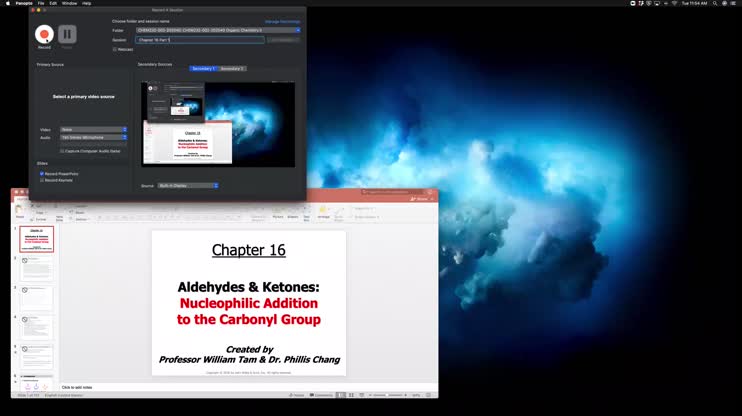Open the Folder dropdown
The image size is (742, 416).
[218, 30]
